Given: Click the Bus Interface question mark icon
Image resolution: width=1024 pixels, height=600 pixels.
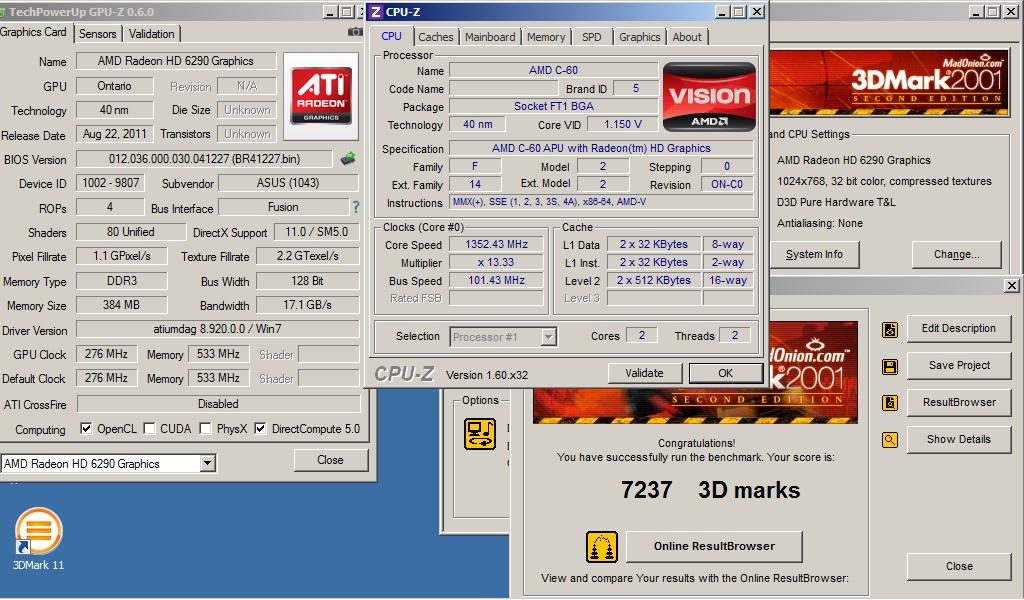Looking at the screenshot, I should coord(356,207).
